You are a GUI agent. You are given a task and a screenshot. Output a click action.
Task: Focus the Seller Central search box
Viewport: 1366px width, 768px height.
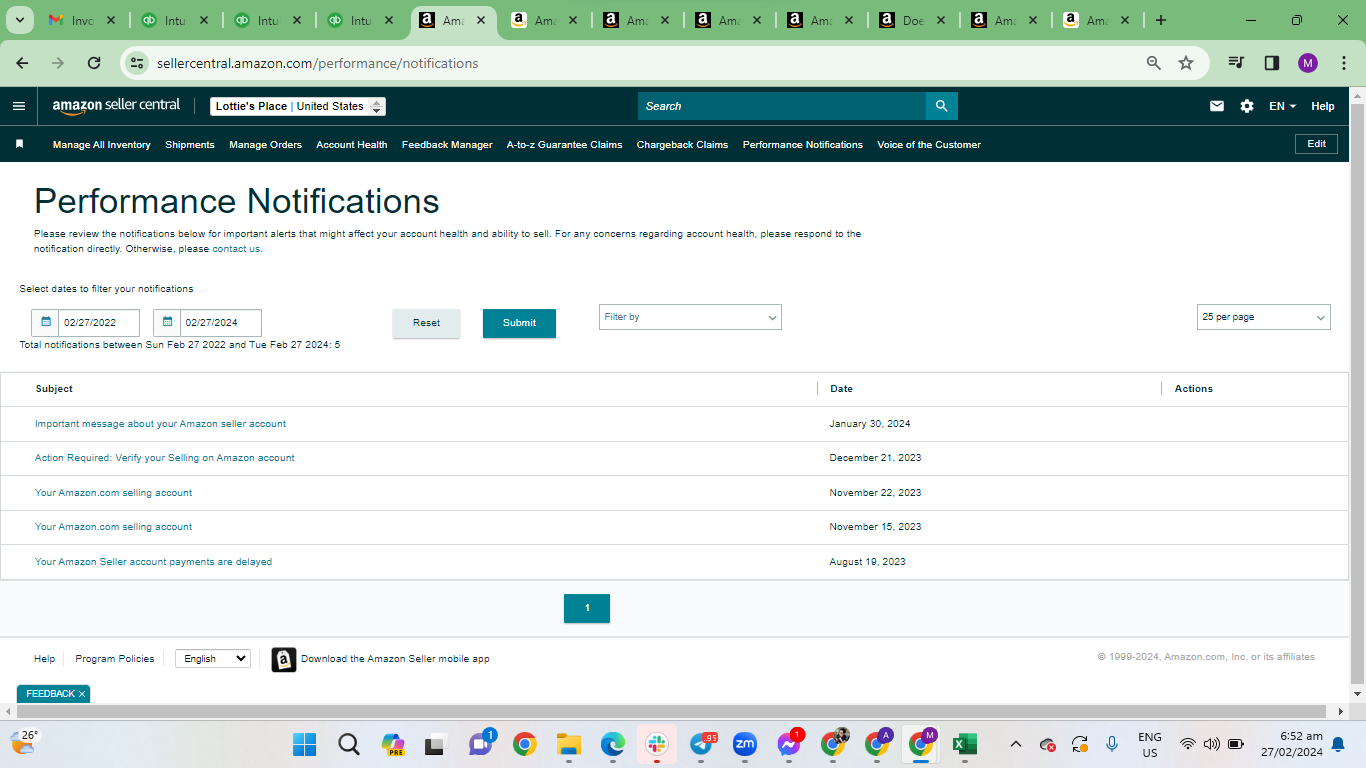[x=782, y=106]
